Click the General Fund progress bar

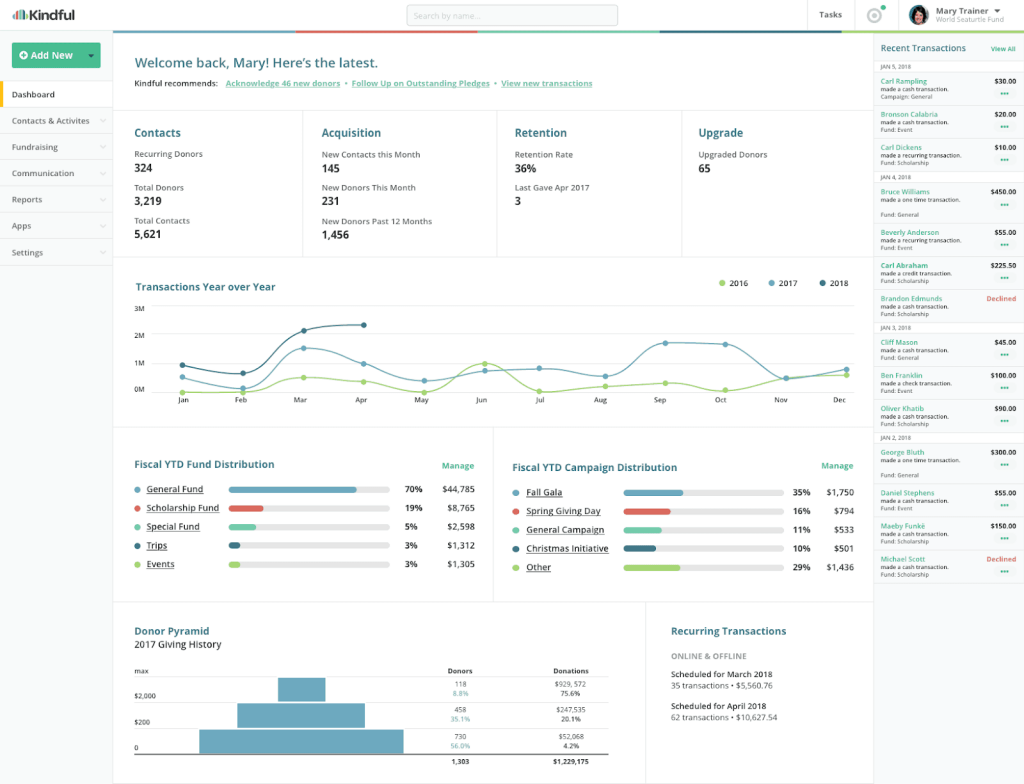(309, 489)
